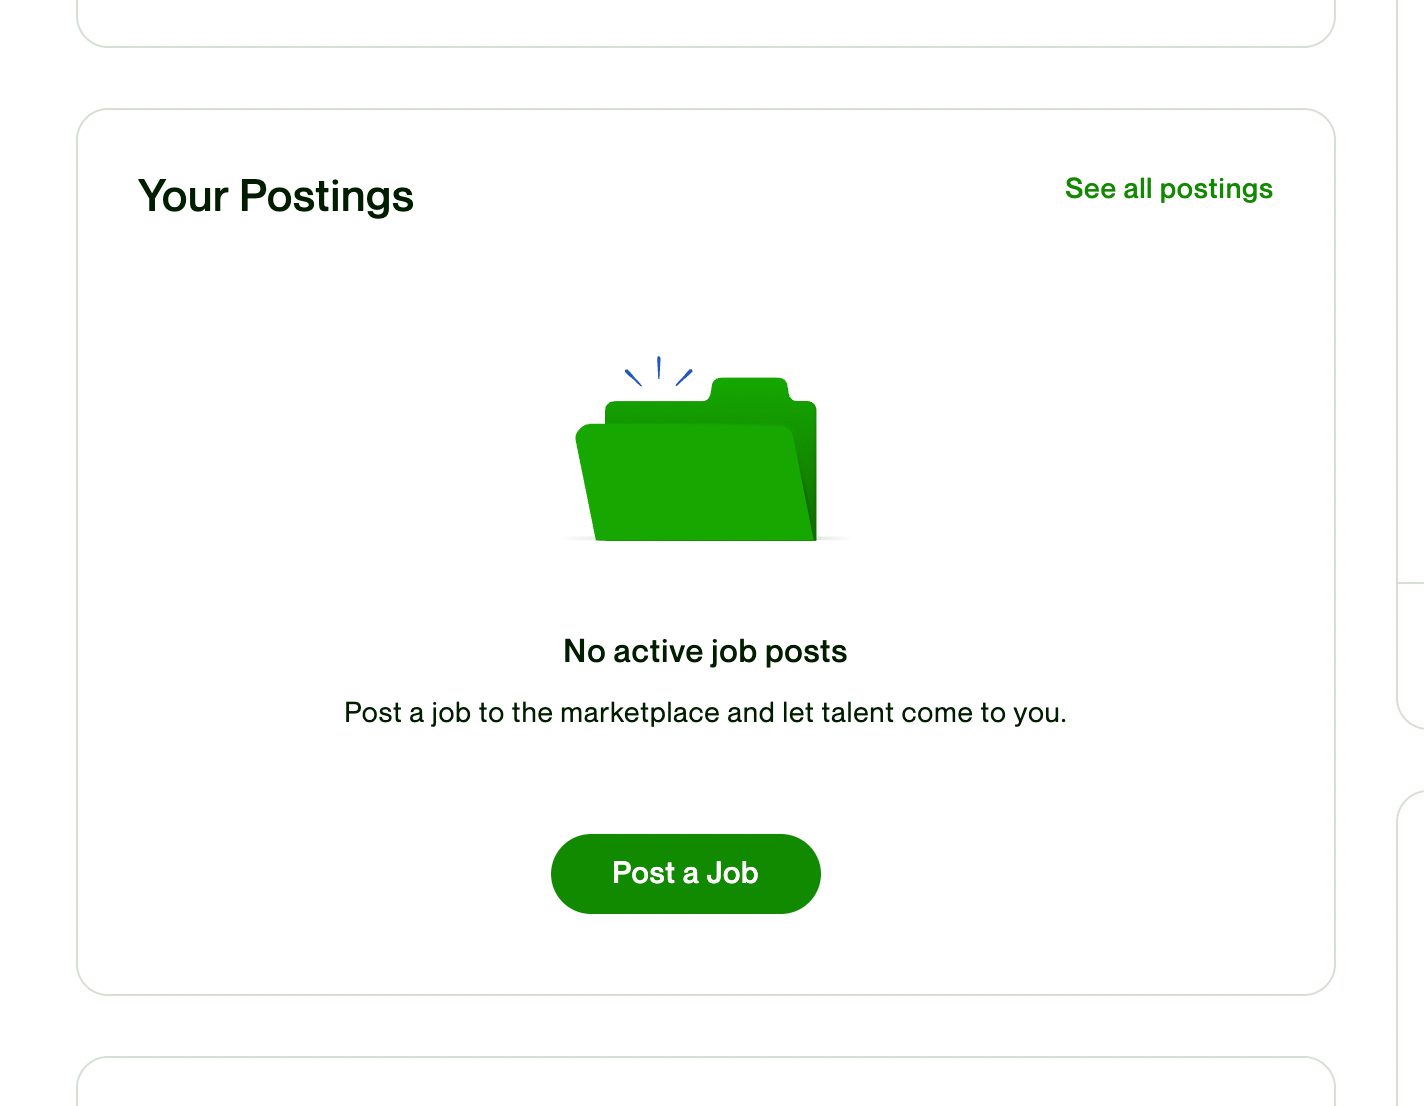Click the word 'Postings' in the heading
Screen dimensions: 1424x1106
[327, 196]
